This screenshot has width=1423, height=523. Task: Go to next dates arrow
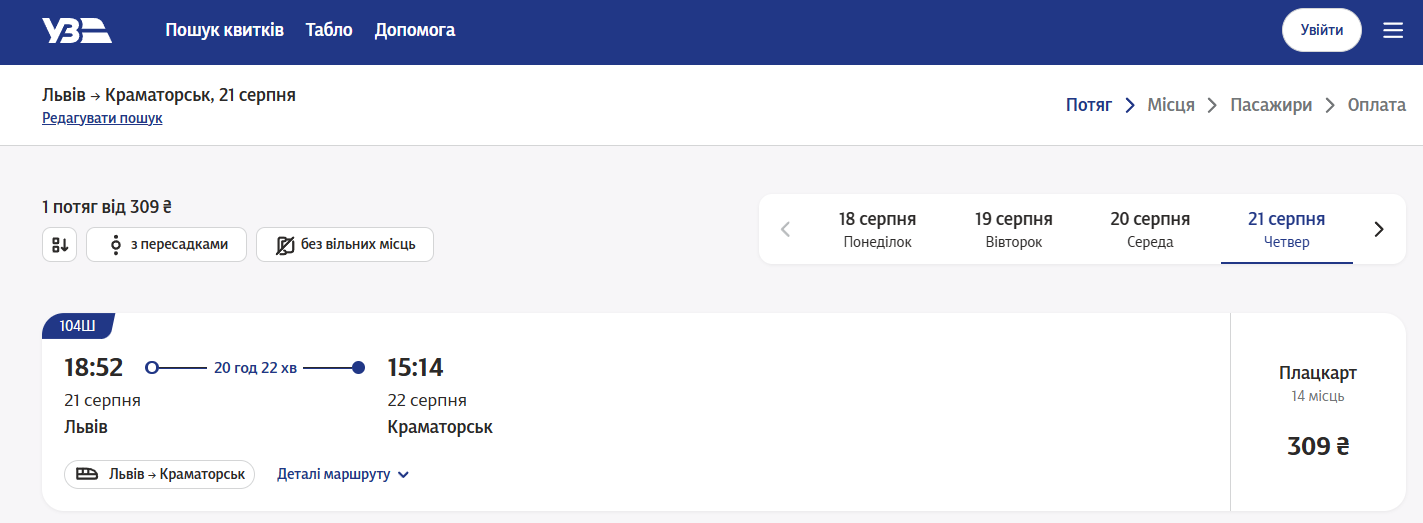pyautogui.click(x=1379, y=229)
